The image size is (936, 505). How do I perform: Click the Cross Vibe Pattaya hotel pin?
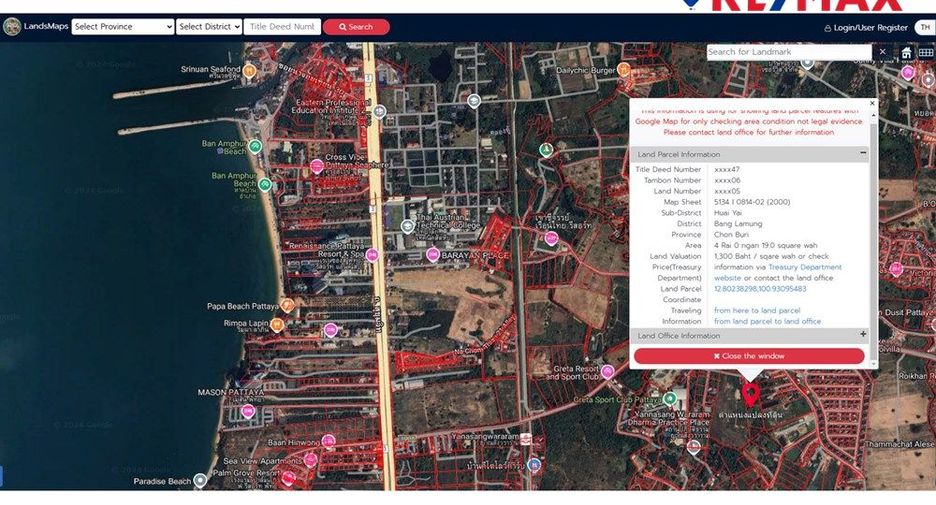coord(316,167)
